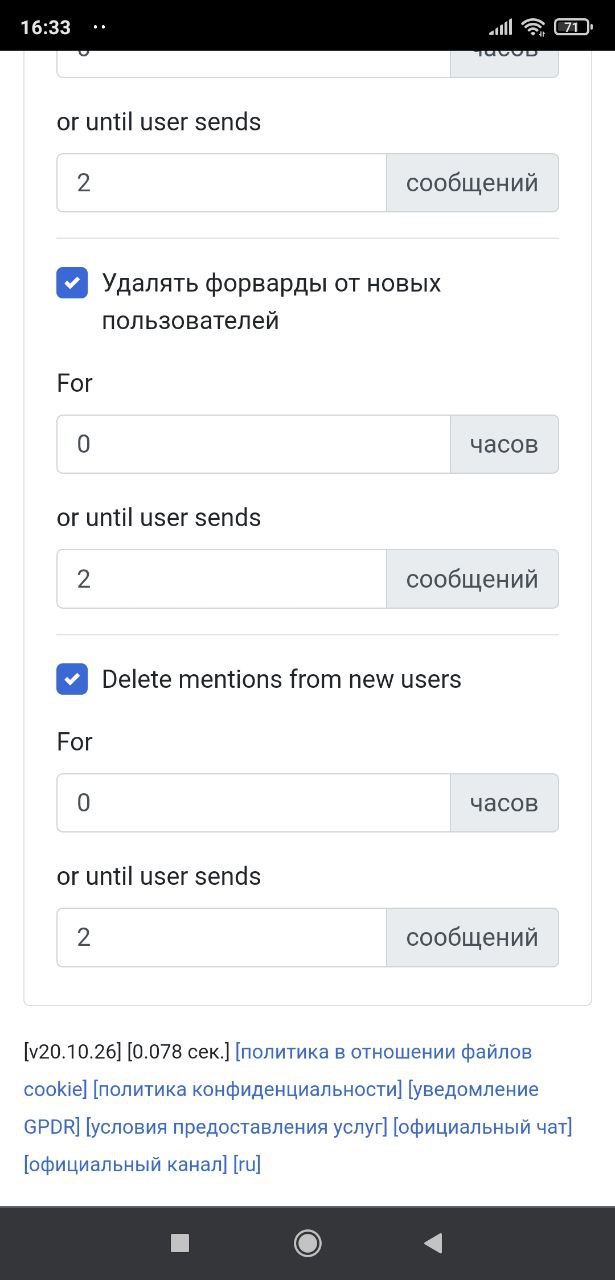Viewport: 615px width, 1280px height.
Task: Edit topmost message count field
Action: click(222, 182)
